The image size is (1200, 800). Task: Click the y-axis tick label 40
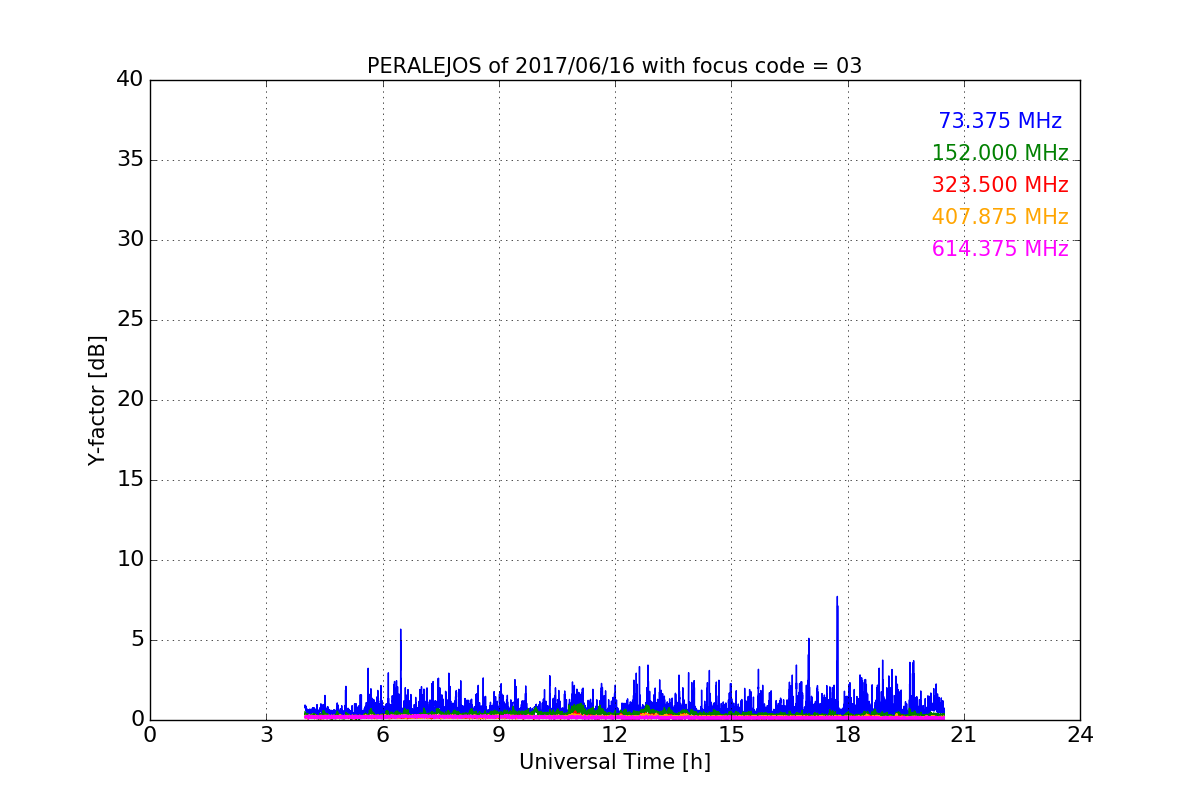pos(130,80)
